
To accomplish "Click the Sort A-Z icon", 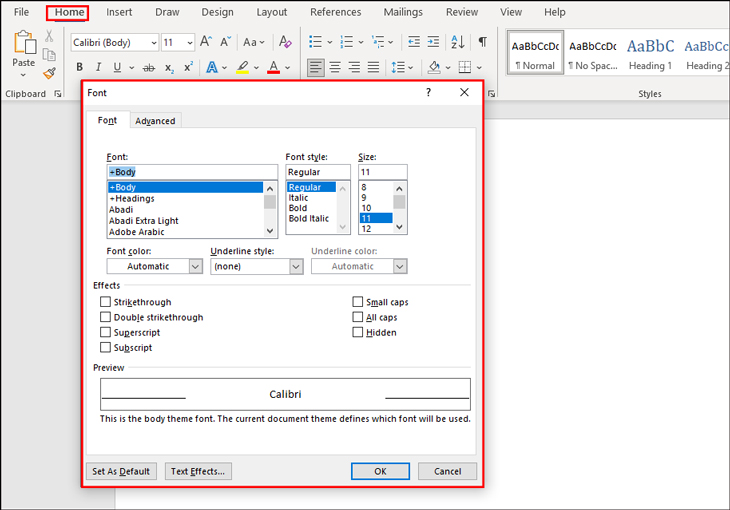I will 457,42.
